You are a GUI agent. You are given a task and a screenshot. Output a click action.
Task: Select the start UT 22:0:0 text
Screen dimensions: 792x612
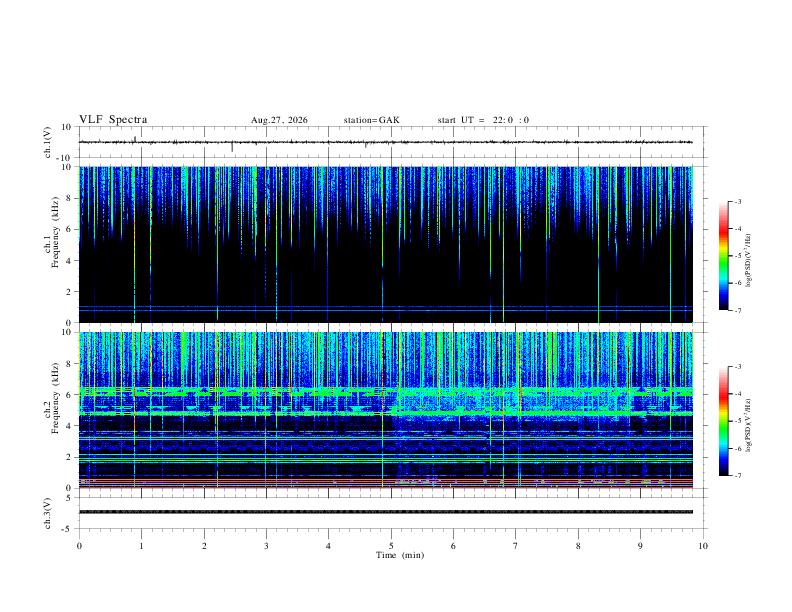(483, 120)
